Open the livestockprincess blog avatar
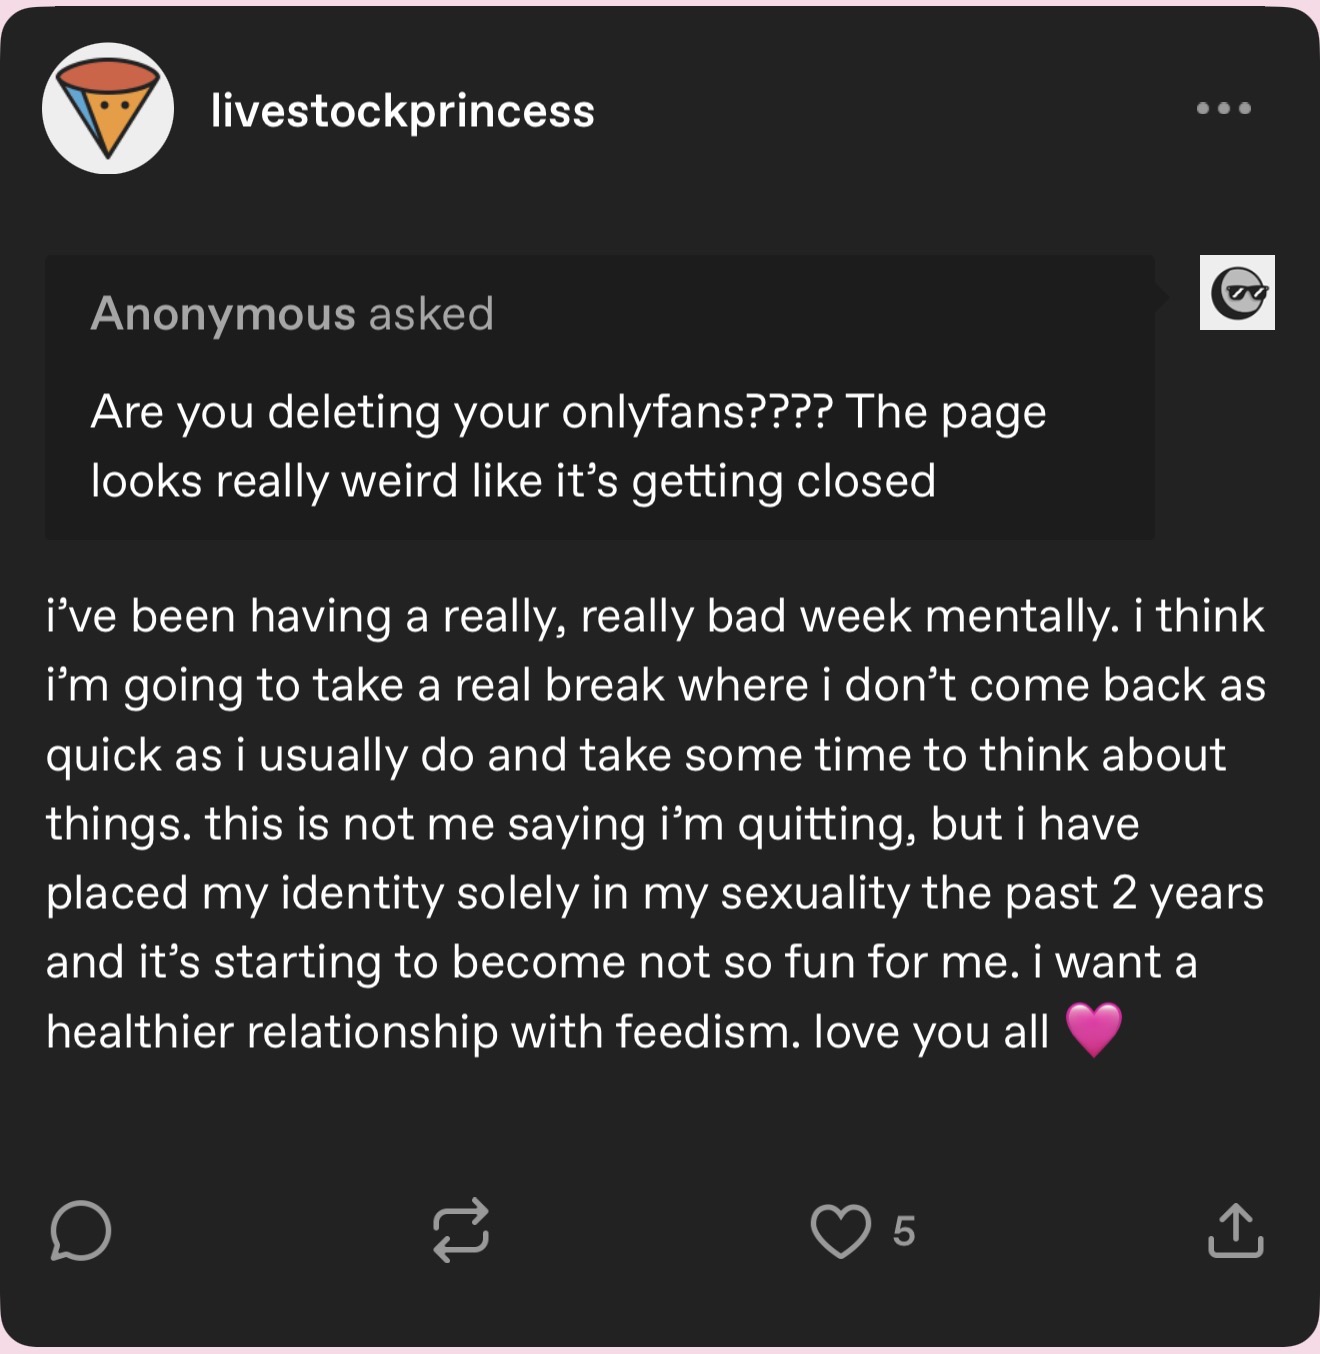 click(x=108, y=108)
